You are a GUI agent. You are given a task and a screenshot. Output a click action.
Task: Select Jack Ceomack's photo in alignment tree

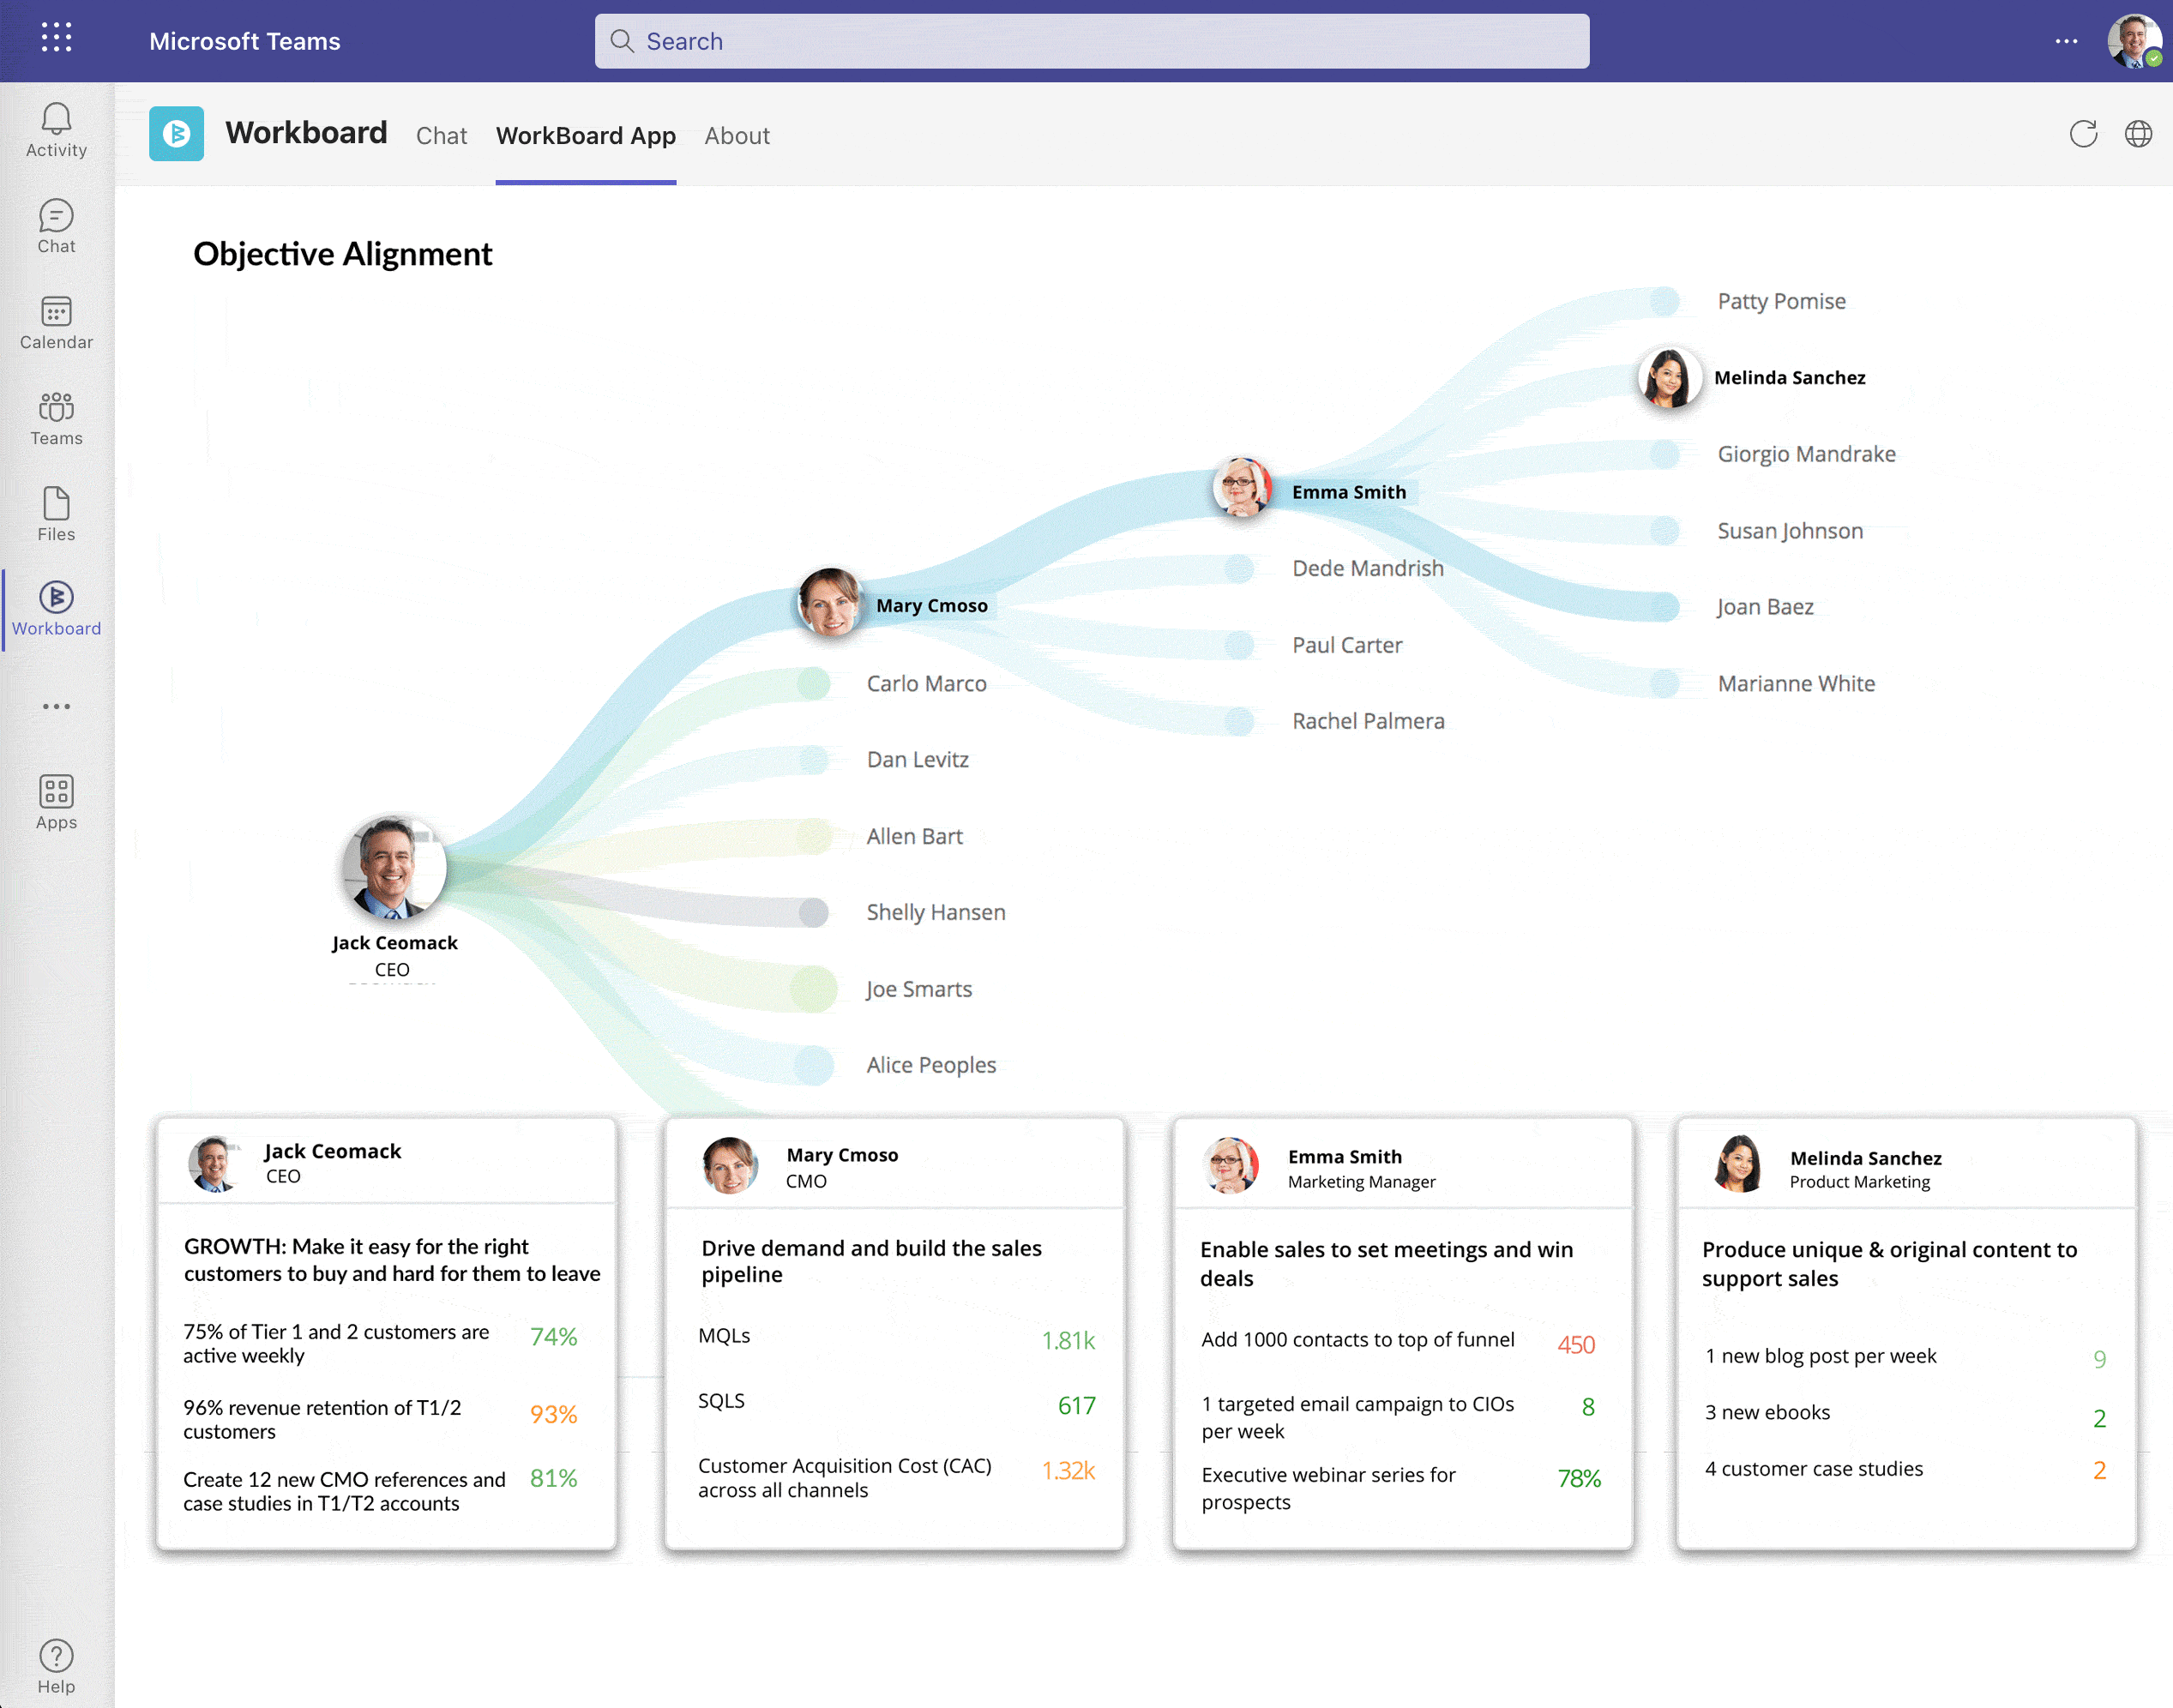click(393, 868)
